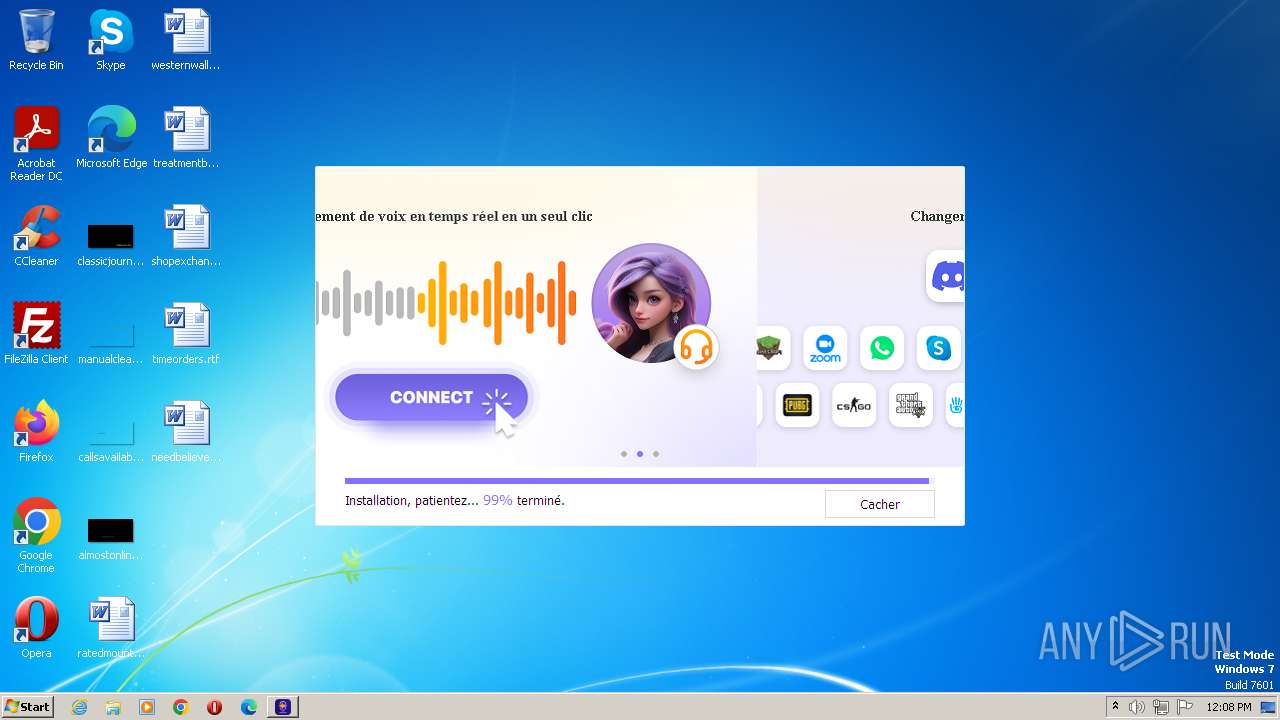Open the FileZilla Client shortcut

(x=36, y=334)
